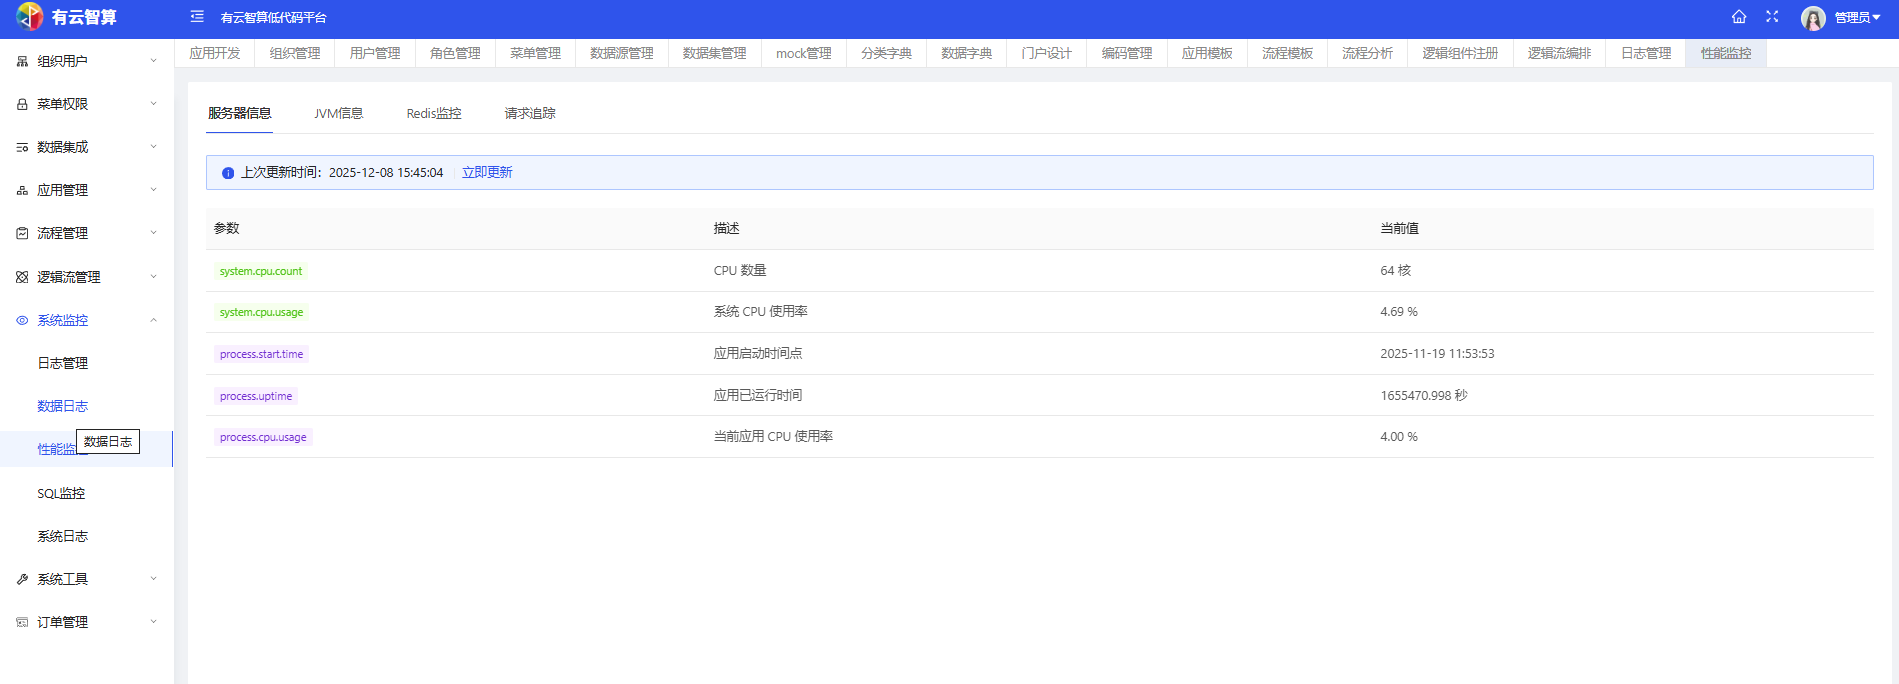Click the 立即更新 link
Screen dimensions: 1899x684
point(487,173)
